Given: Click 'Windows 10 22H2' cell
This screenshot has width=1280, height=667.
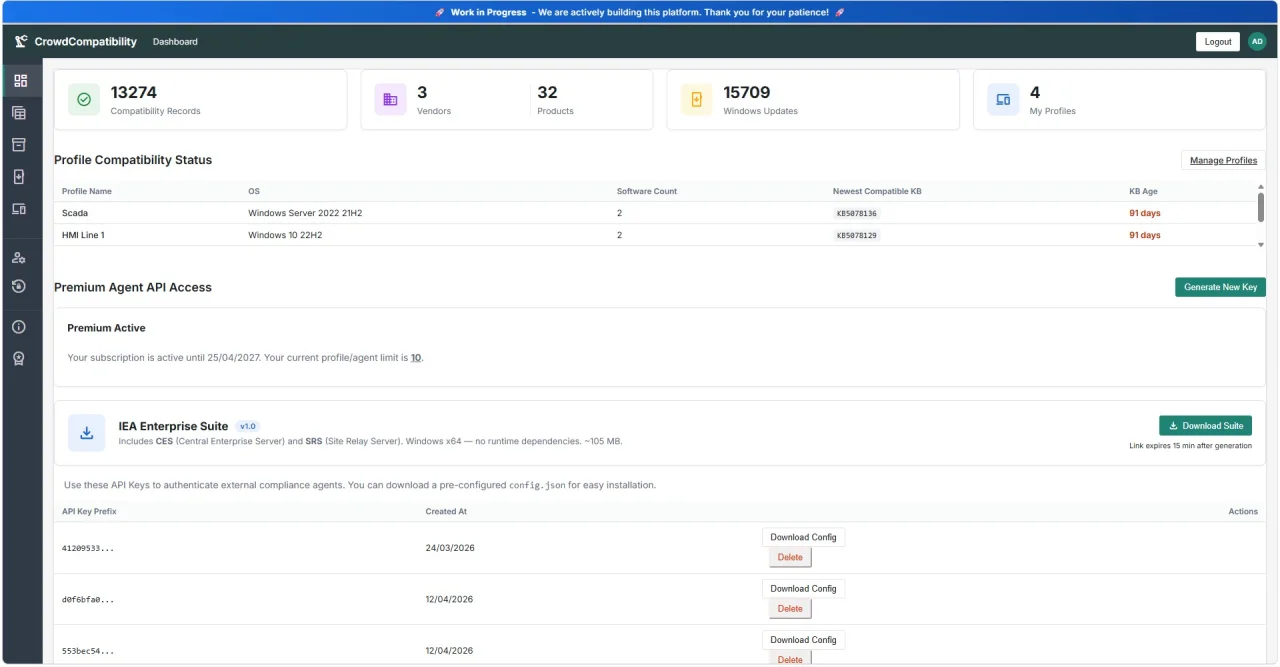Looking at the screenshot, I should (285, 235).
